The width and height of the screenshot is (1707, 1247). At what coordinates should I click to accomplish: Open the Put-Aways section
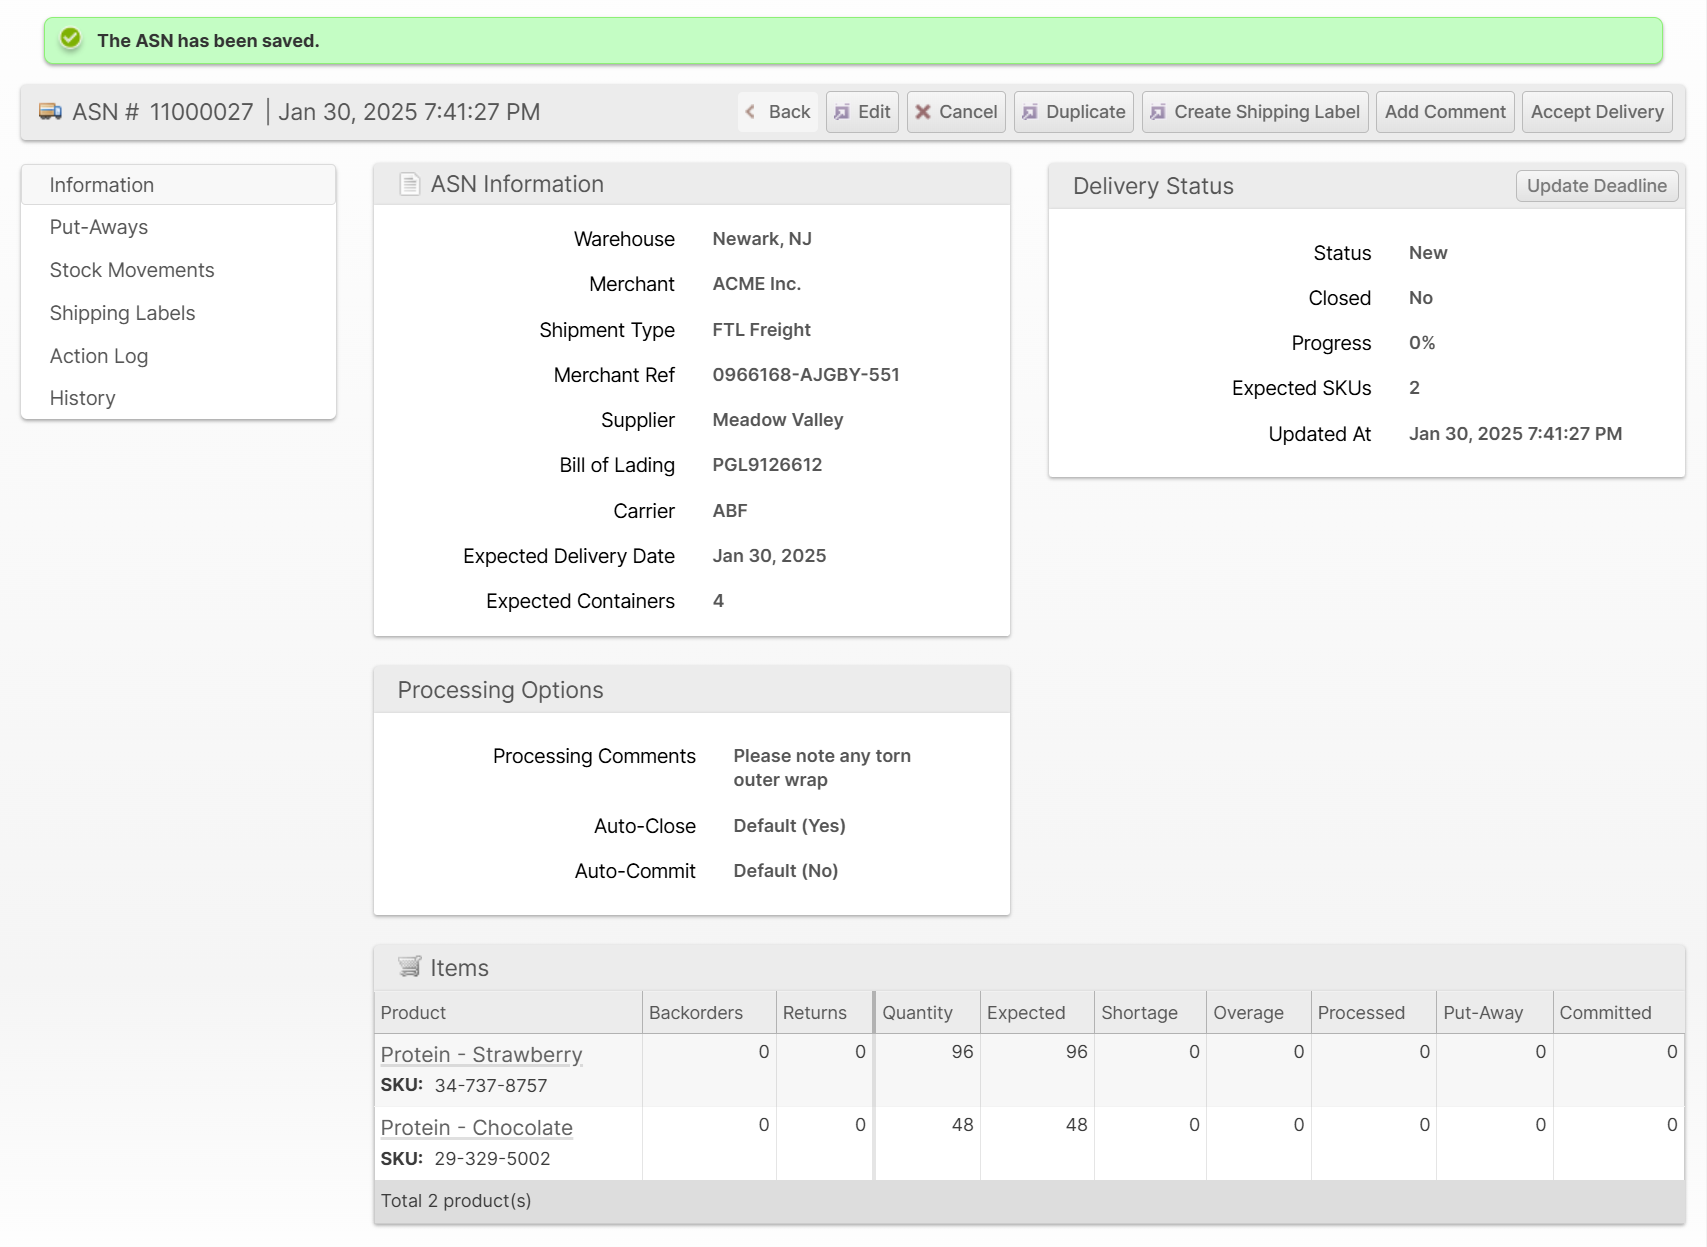pyautogui.click(x=99, y=227)
